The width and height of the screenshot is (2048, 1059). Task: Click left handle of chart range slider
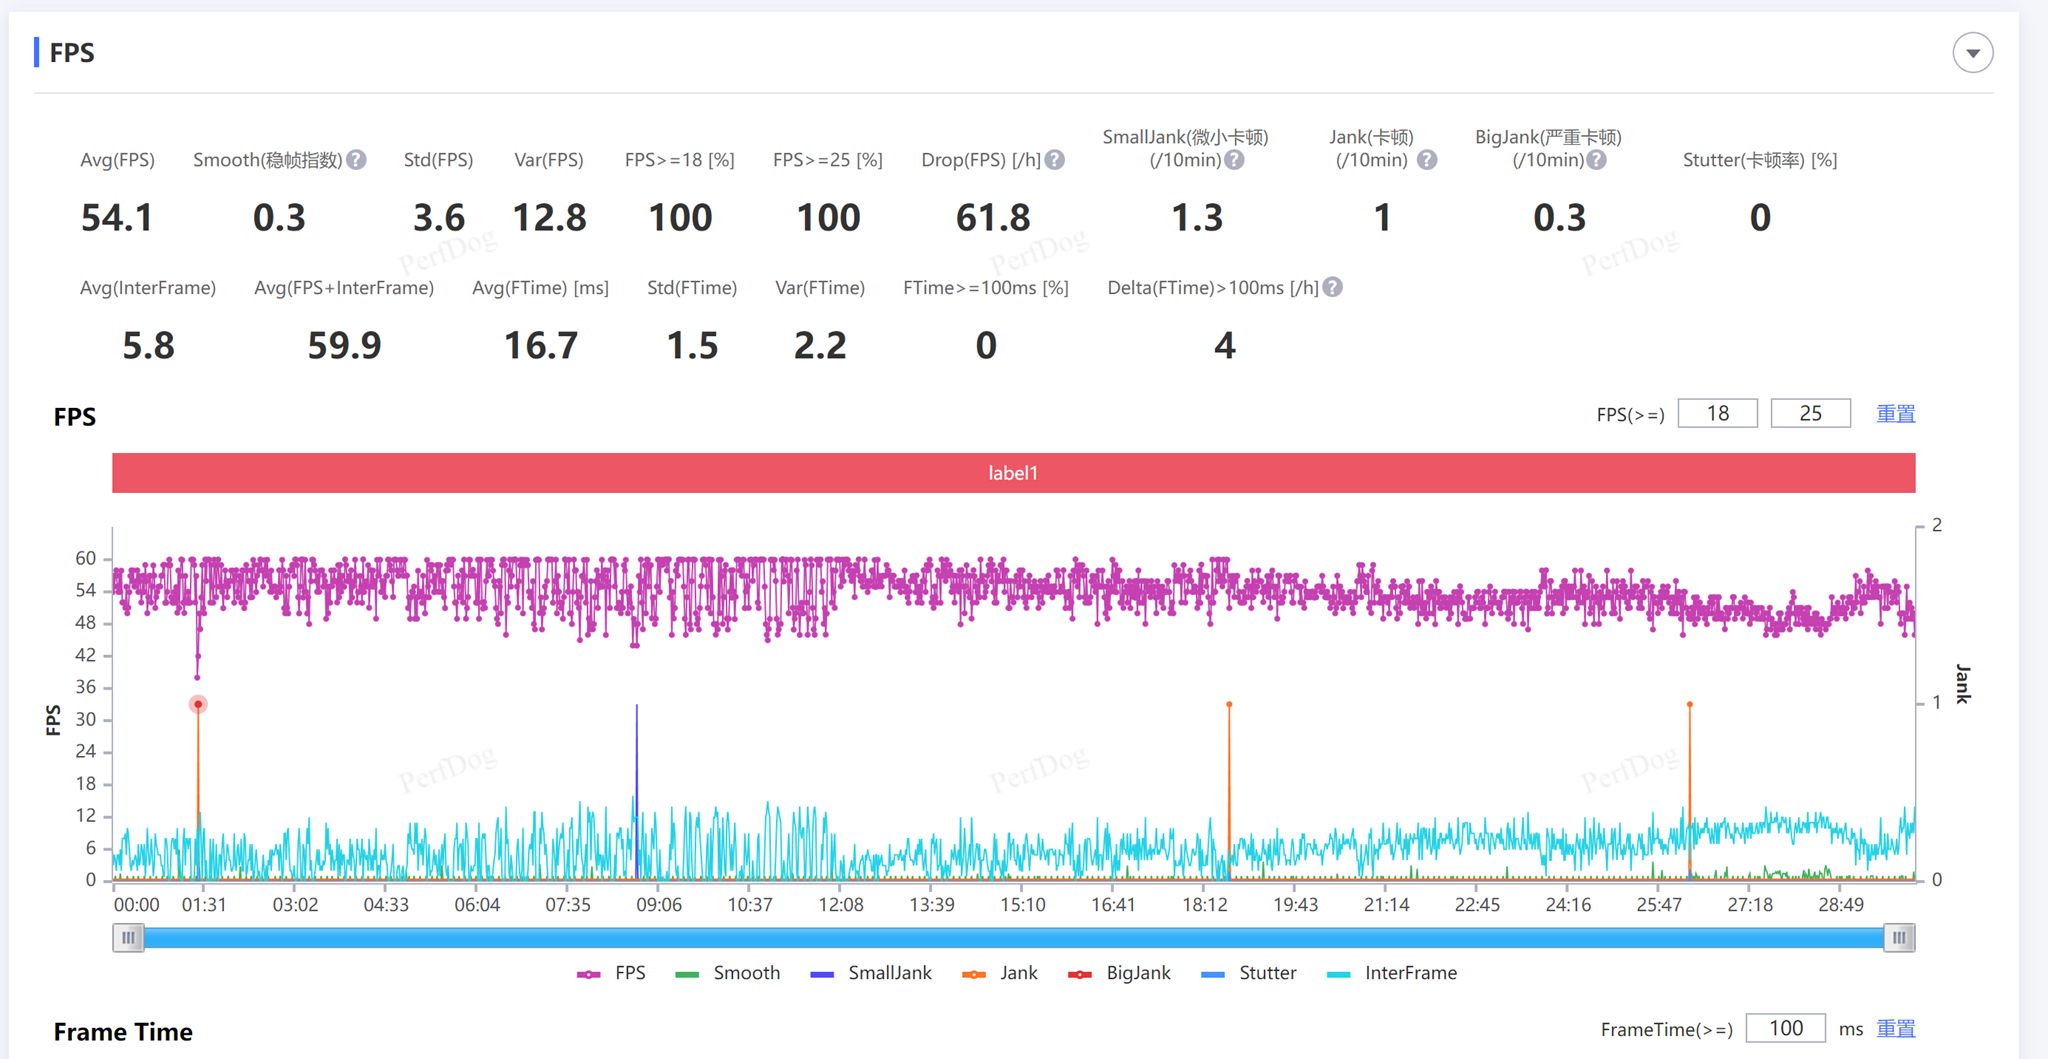point(128,938)
